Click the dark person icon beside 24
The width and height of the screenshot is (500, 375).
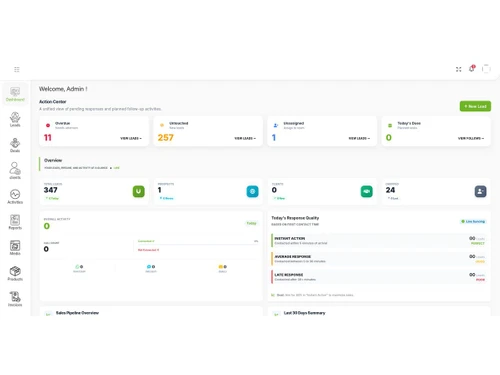coord(480,191)
